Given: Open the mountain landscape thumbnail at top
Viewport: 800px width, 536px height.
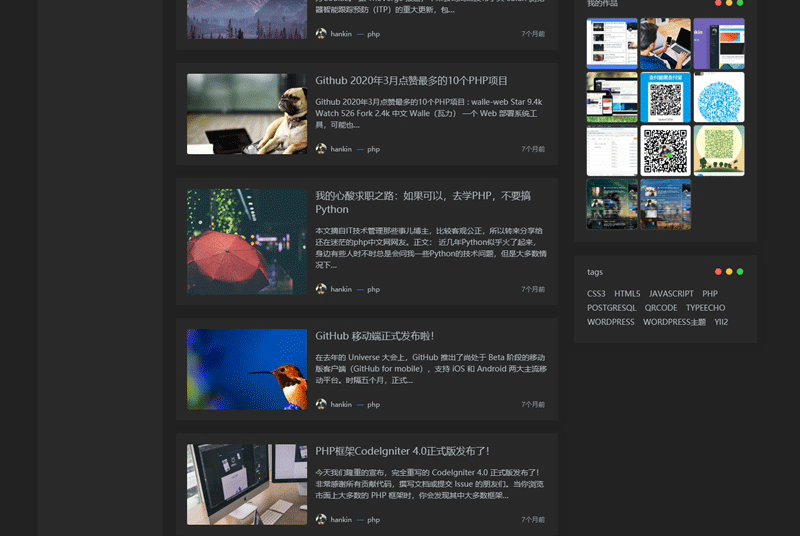Looking at the screenshot, I should click(x=247, y=19).
